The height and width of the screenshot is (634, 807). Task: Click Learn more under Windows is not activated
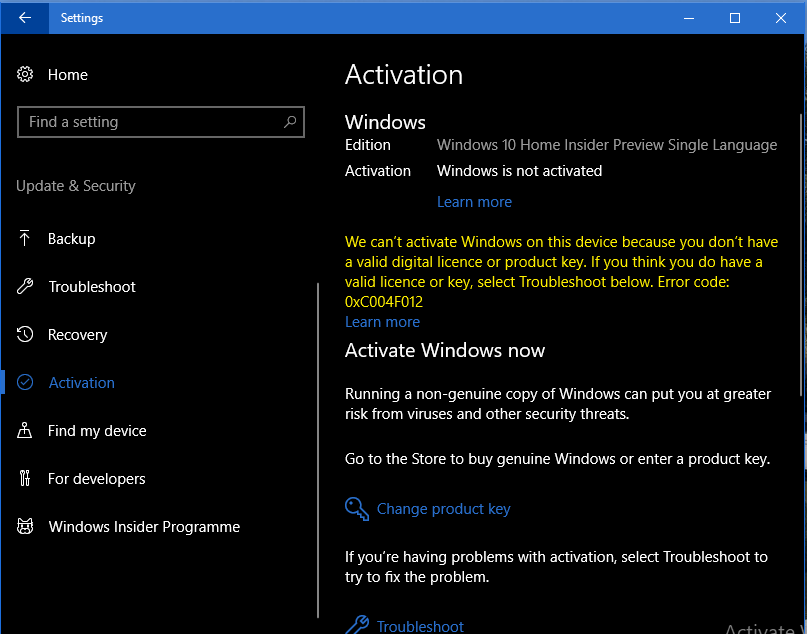tap(474, 202)
